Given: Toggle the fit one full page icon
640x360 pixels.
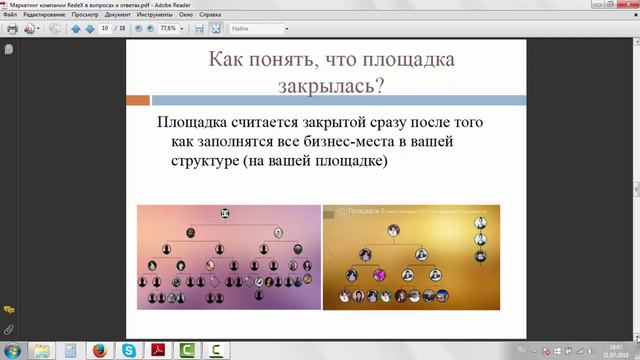Looking at the screenshot, I should 216,28.
